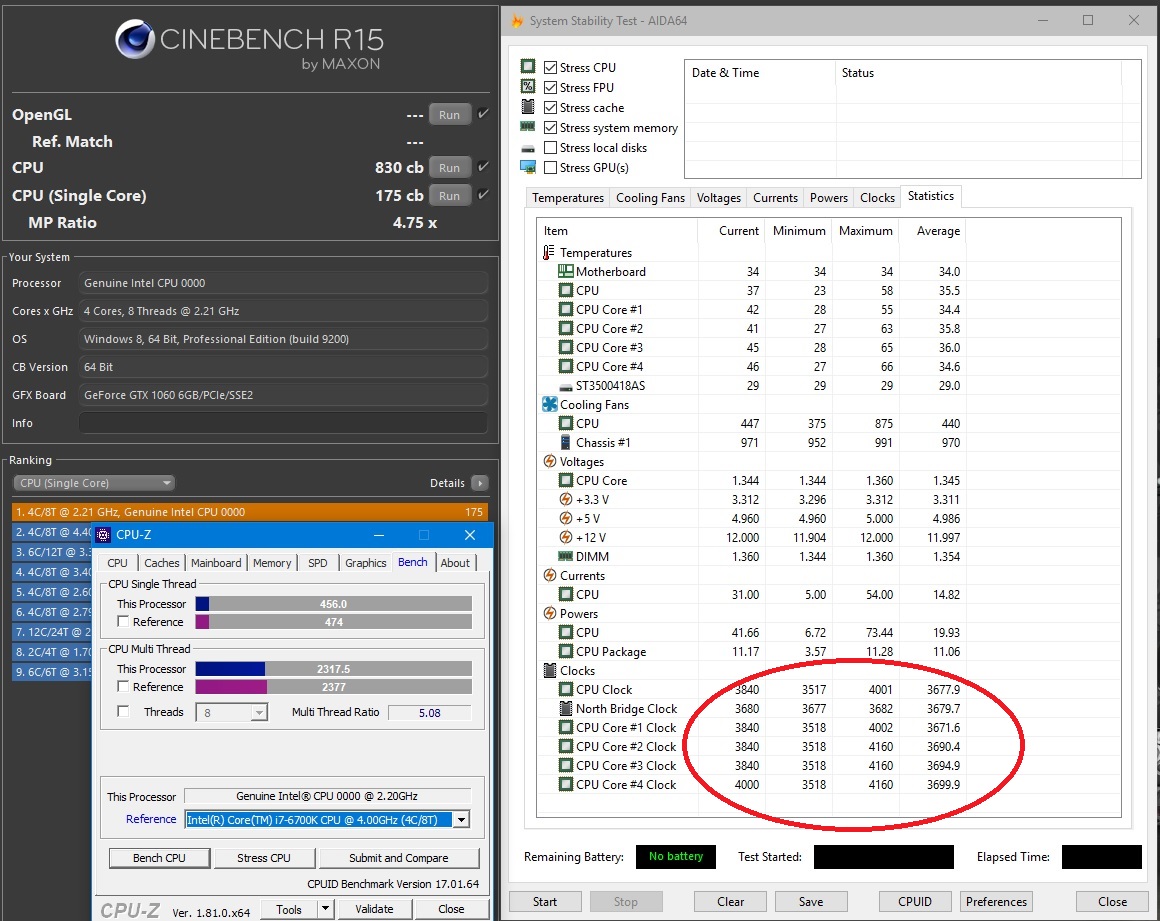Viewport: 1160px width, 921px height.
Task: Click the Chassis #1 fan icon
Action: 565,442
